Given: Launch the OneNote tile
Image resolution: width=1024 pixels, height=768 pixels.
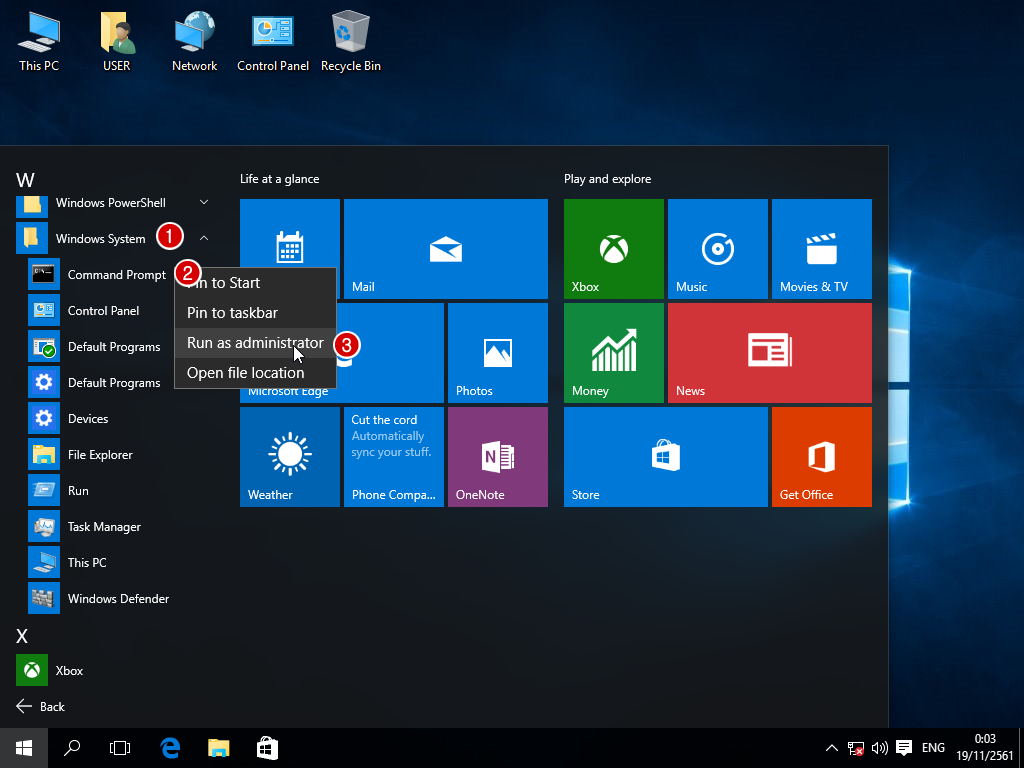Looking at the screenshot, I should click(497, 456).
